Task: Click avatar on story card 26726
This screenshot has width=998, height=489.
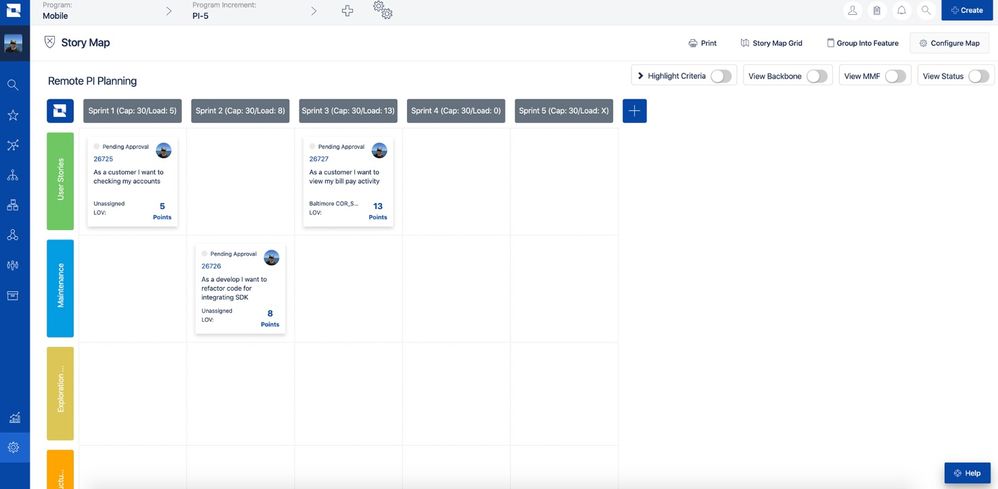Action: 272,258
